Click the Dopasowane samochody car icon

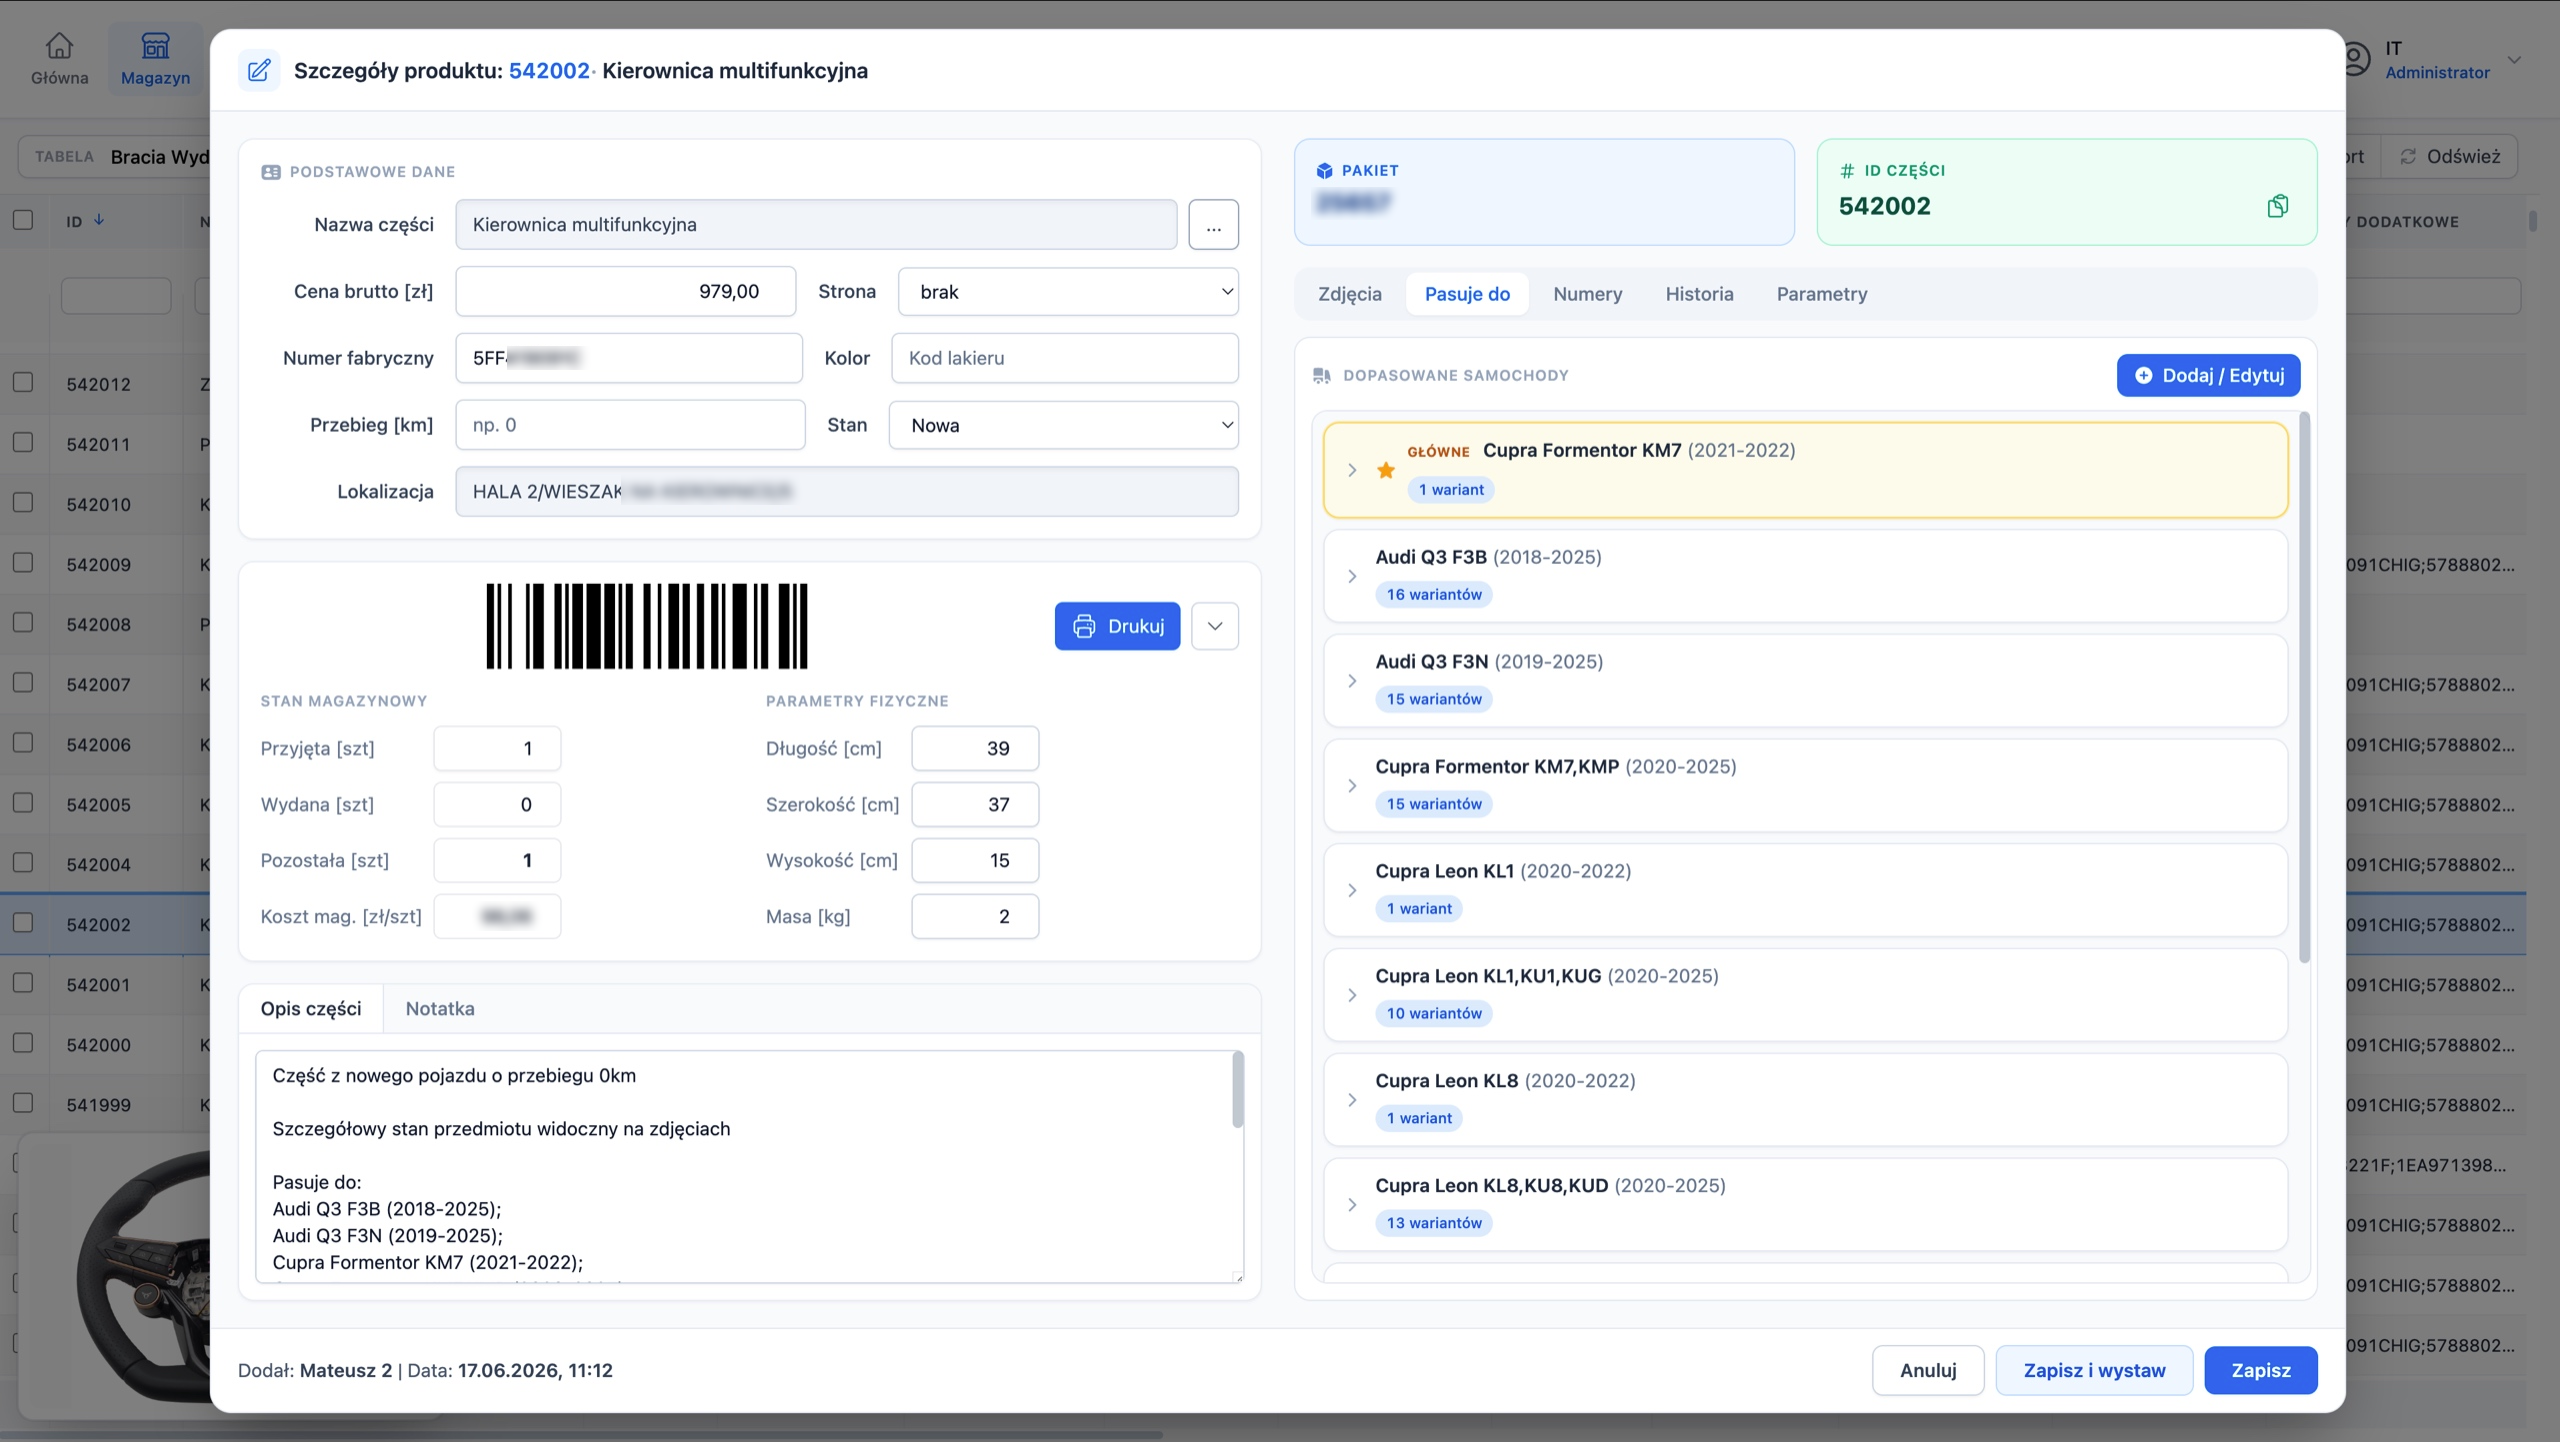pyautogui.click(x=1322, y=375)
